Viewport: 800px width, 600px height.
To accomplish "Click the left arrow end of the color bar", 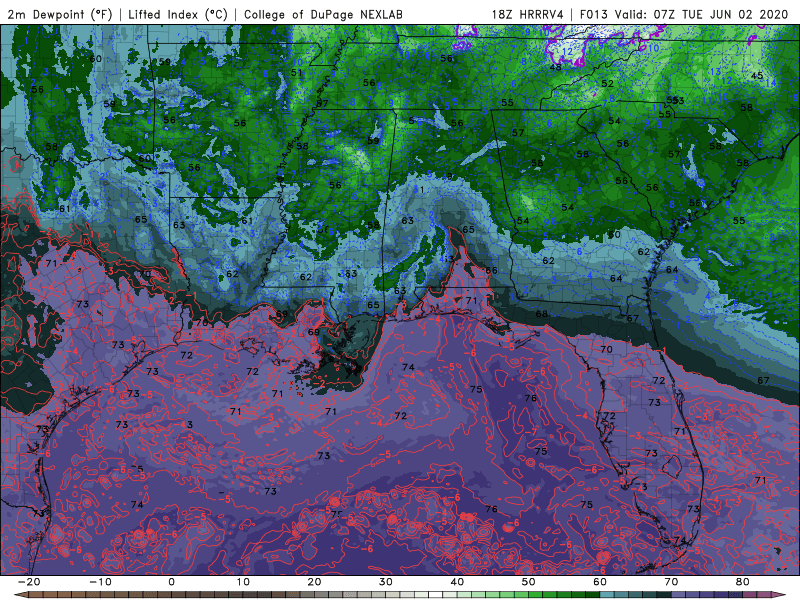I will (19, 595).
